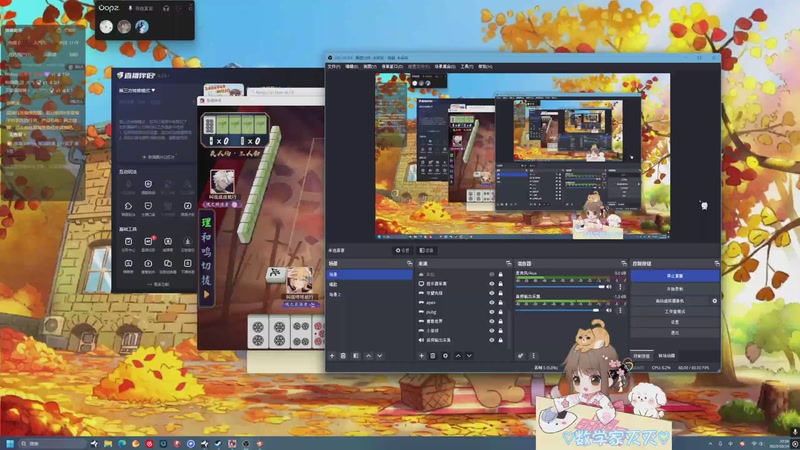The width and height of the screenshot is (800, 450).
Task: Mute 音频输出采集 mixer channel speaker icon
Action: pos(609,310)
